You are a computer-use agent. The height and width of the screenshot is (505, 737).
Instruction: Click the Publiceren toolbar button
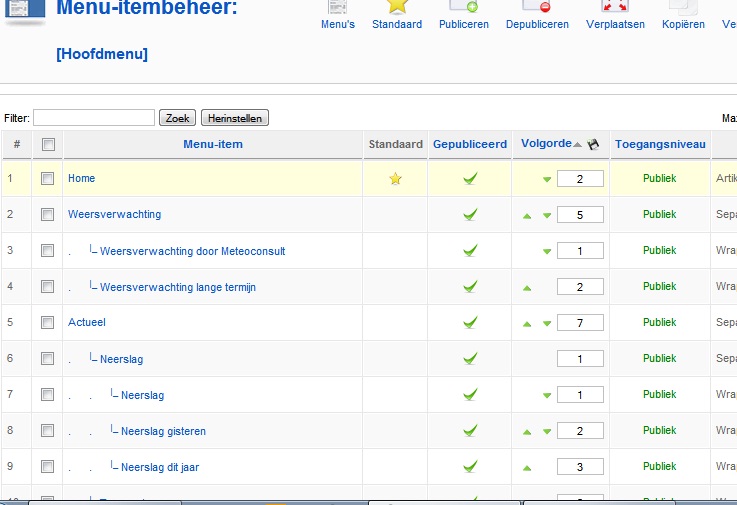pyautogui.click(x=463, y=15)
